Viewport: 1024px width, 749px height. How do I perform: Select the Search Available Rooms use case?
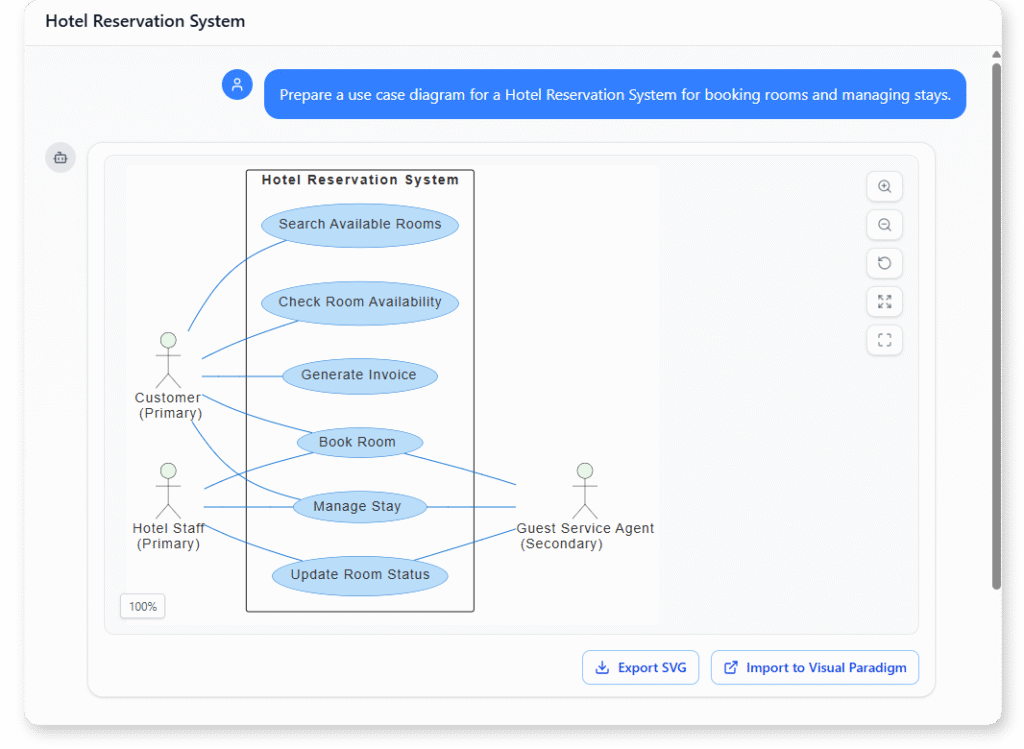(x=360, y=225)
